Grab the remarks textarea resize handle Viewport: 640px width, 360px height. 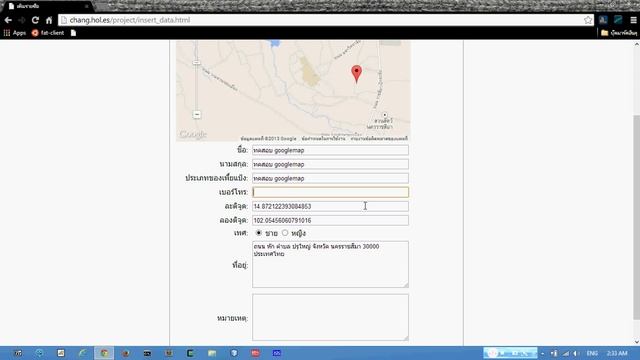pyautogui.click(x=405, y=338)
